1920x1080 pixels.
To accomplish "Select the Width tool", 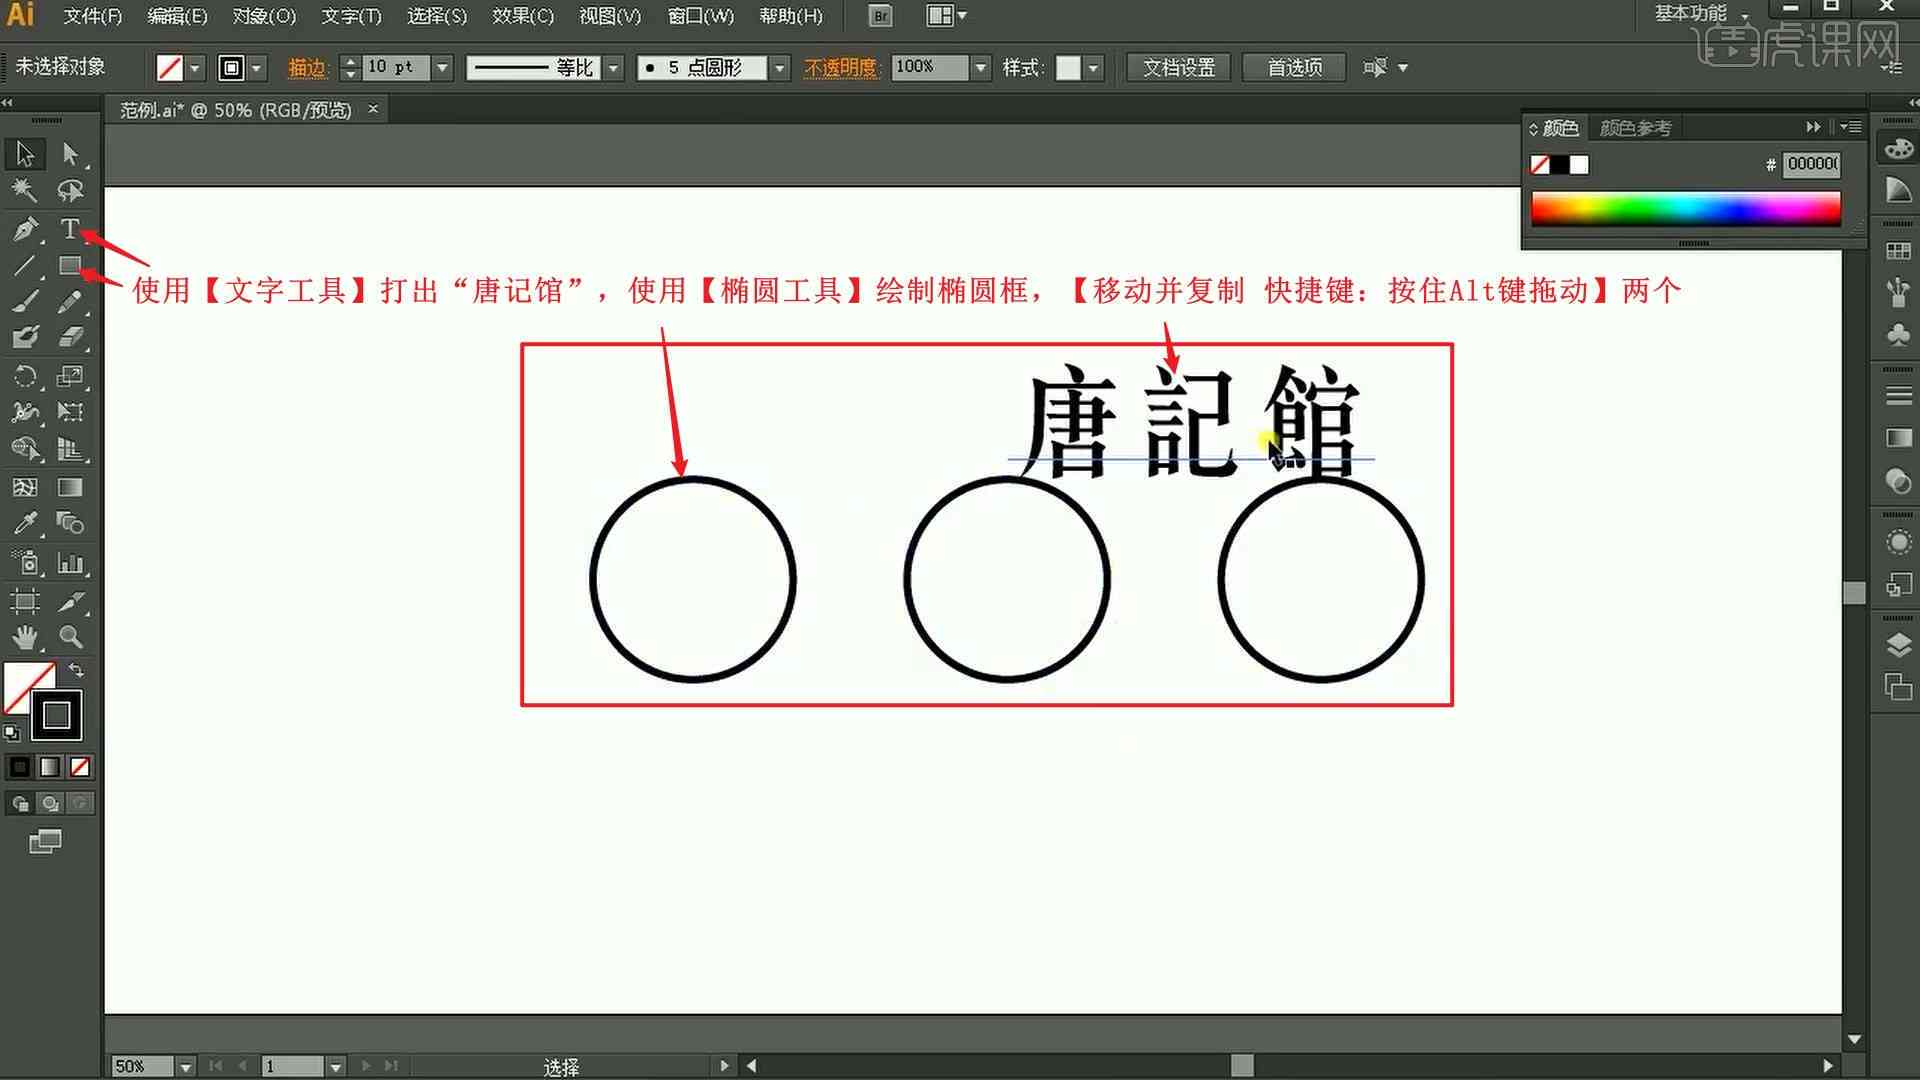I will coord(25,412).
